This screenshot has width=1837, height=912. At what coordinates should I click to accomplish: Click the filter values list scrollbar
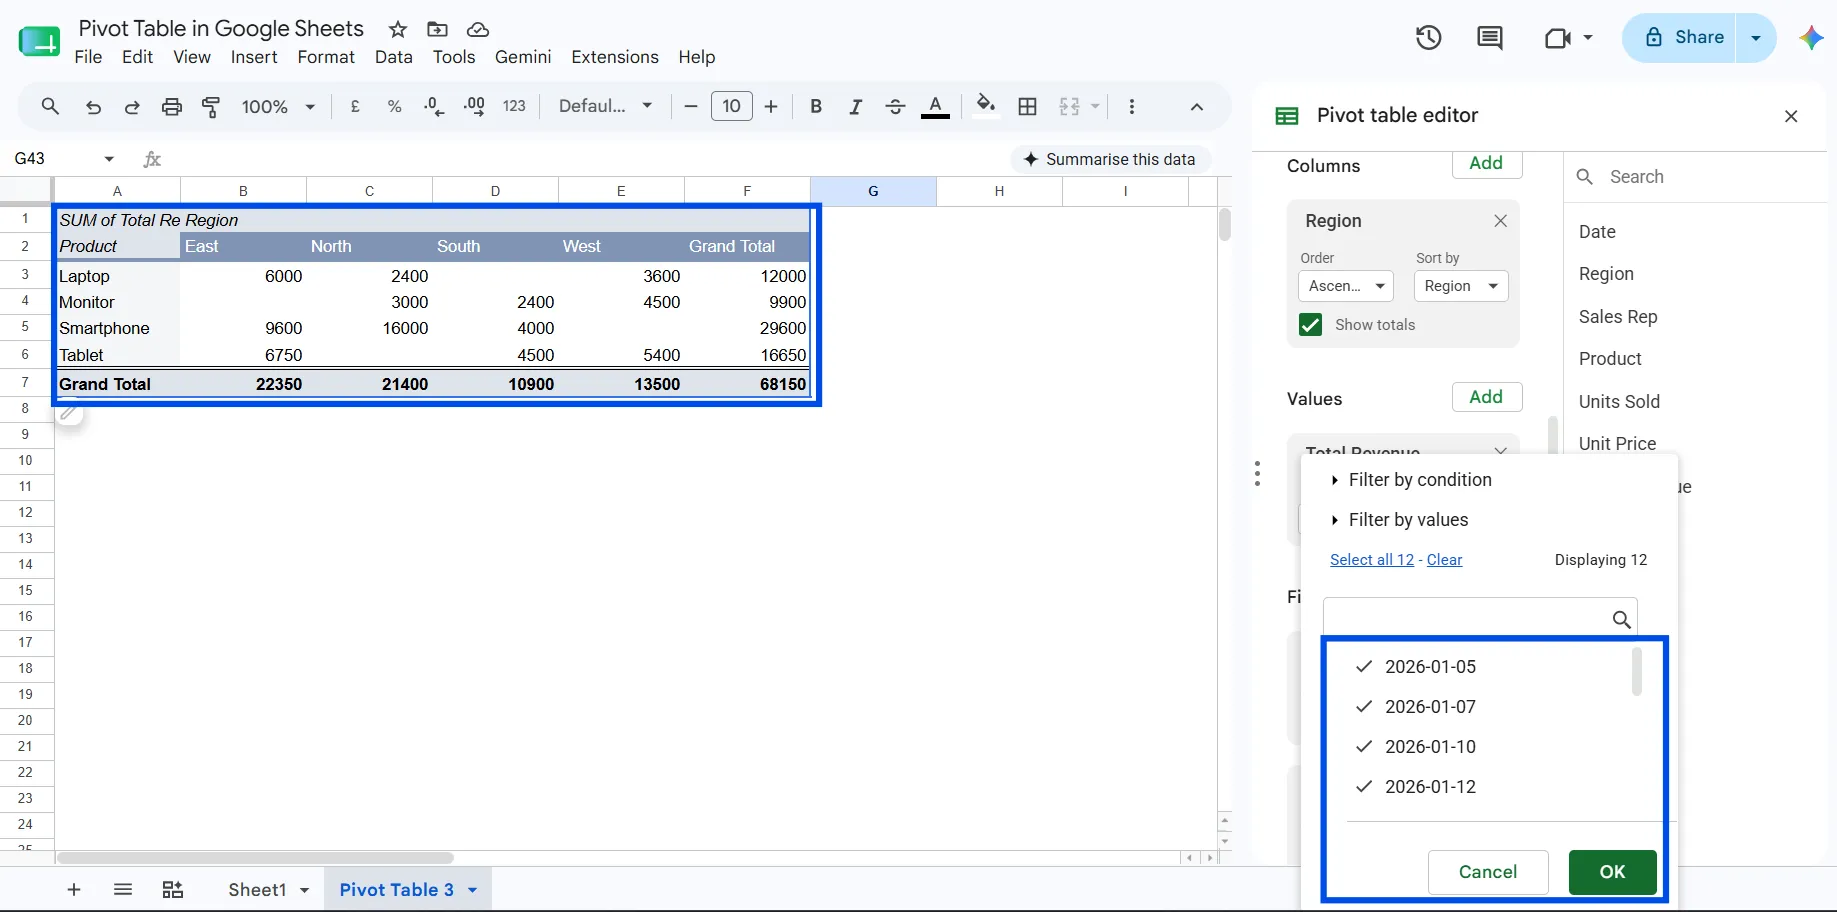[x=1636, y=671]
